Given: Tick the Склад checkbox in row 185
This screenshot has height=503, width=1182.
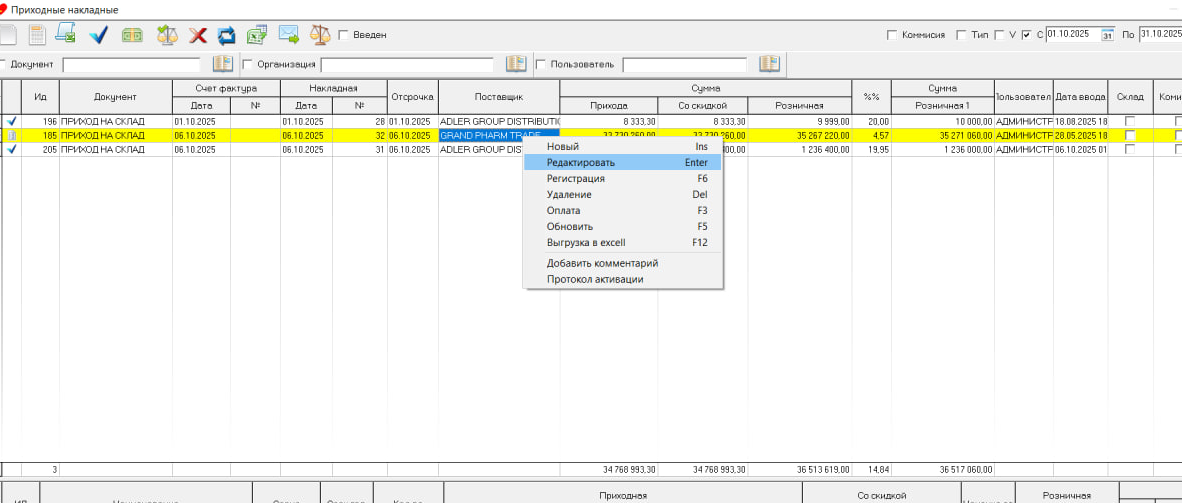Looking at the screenshot, I should [x=1130, y=135].
